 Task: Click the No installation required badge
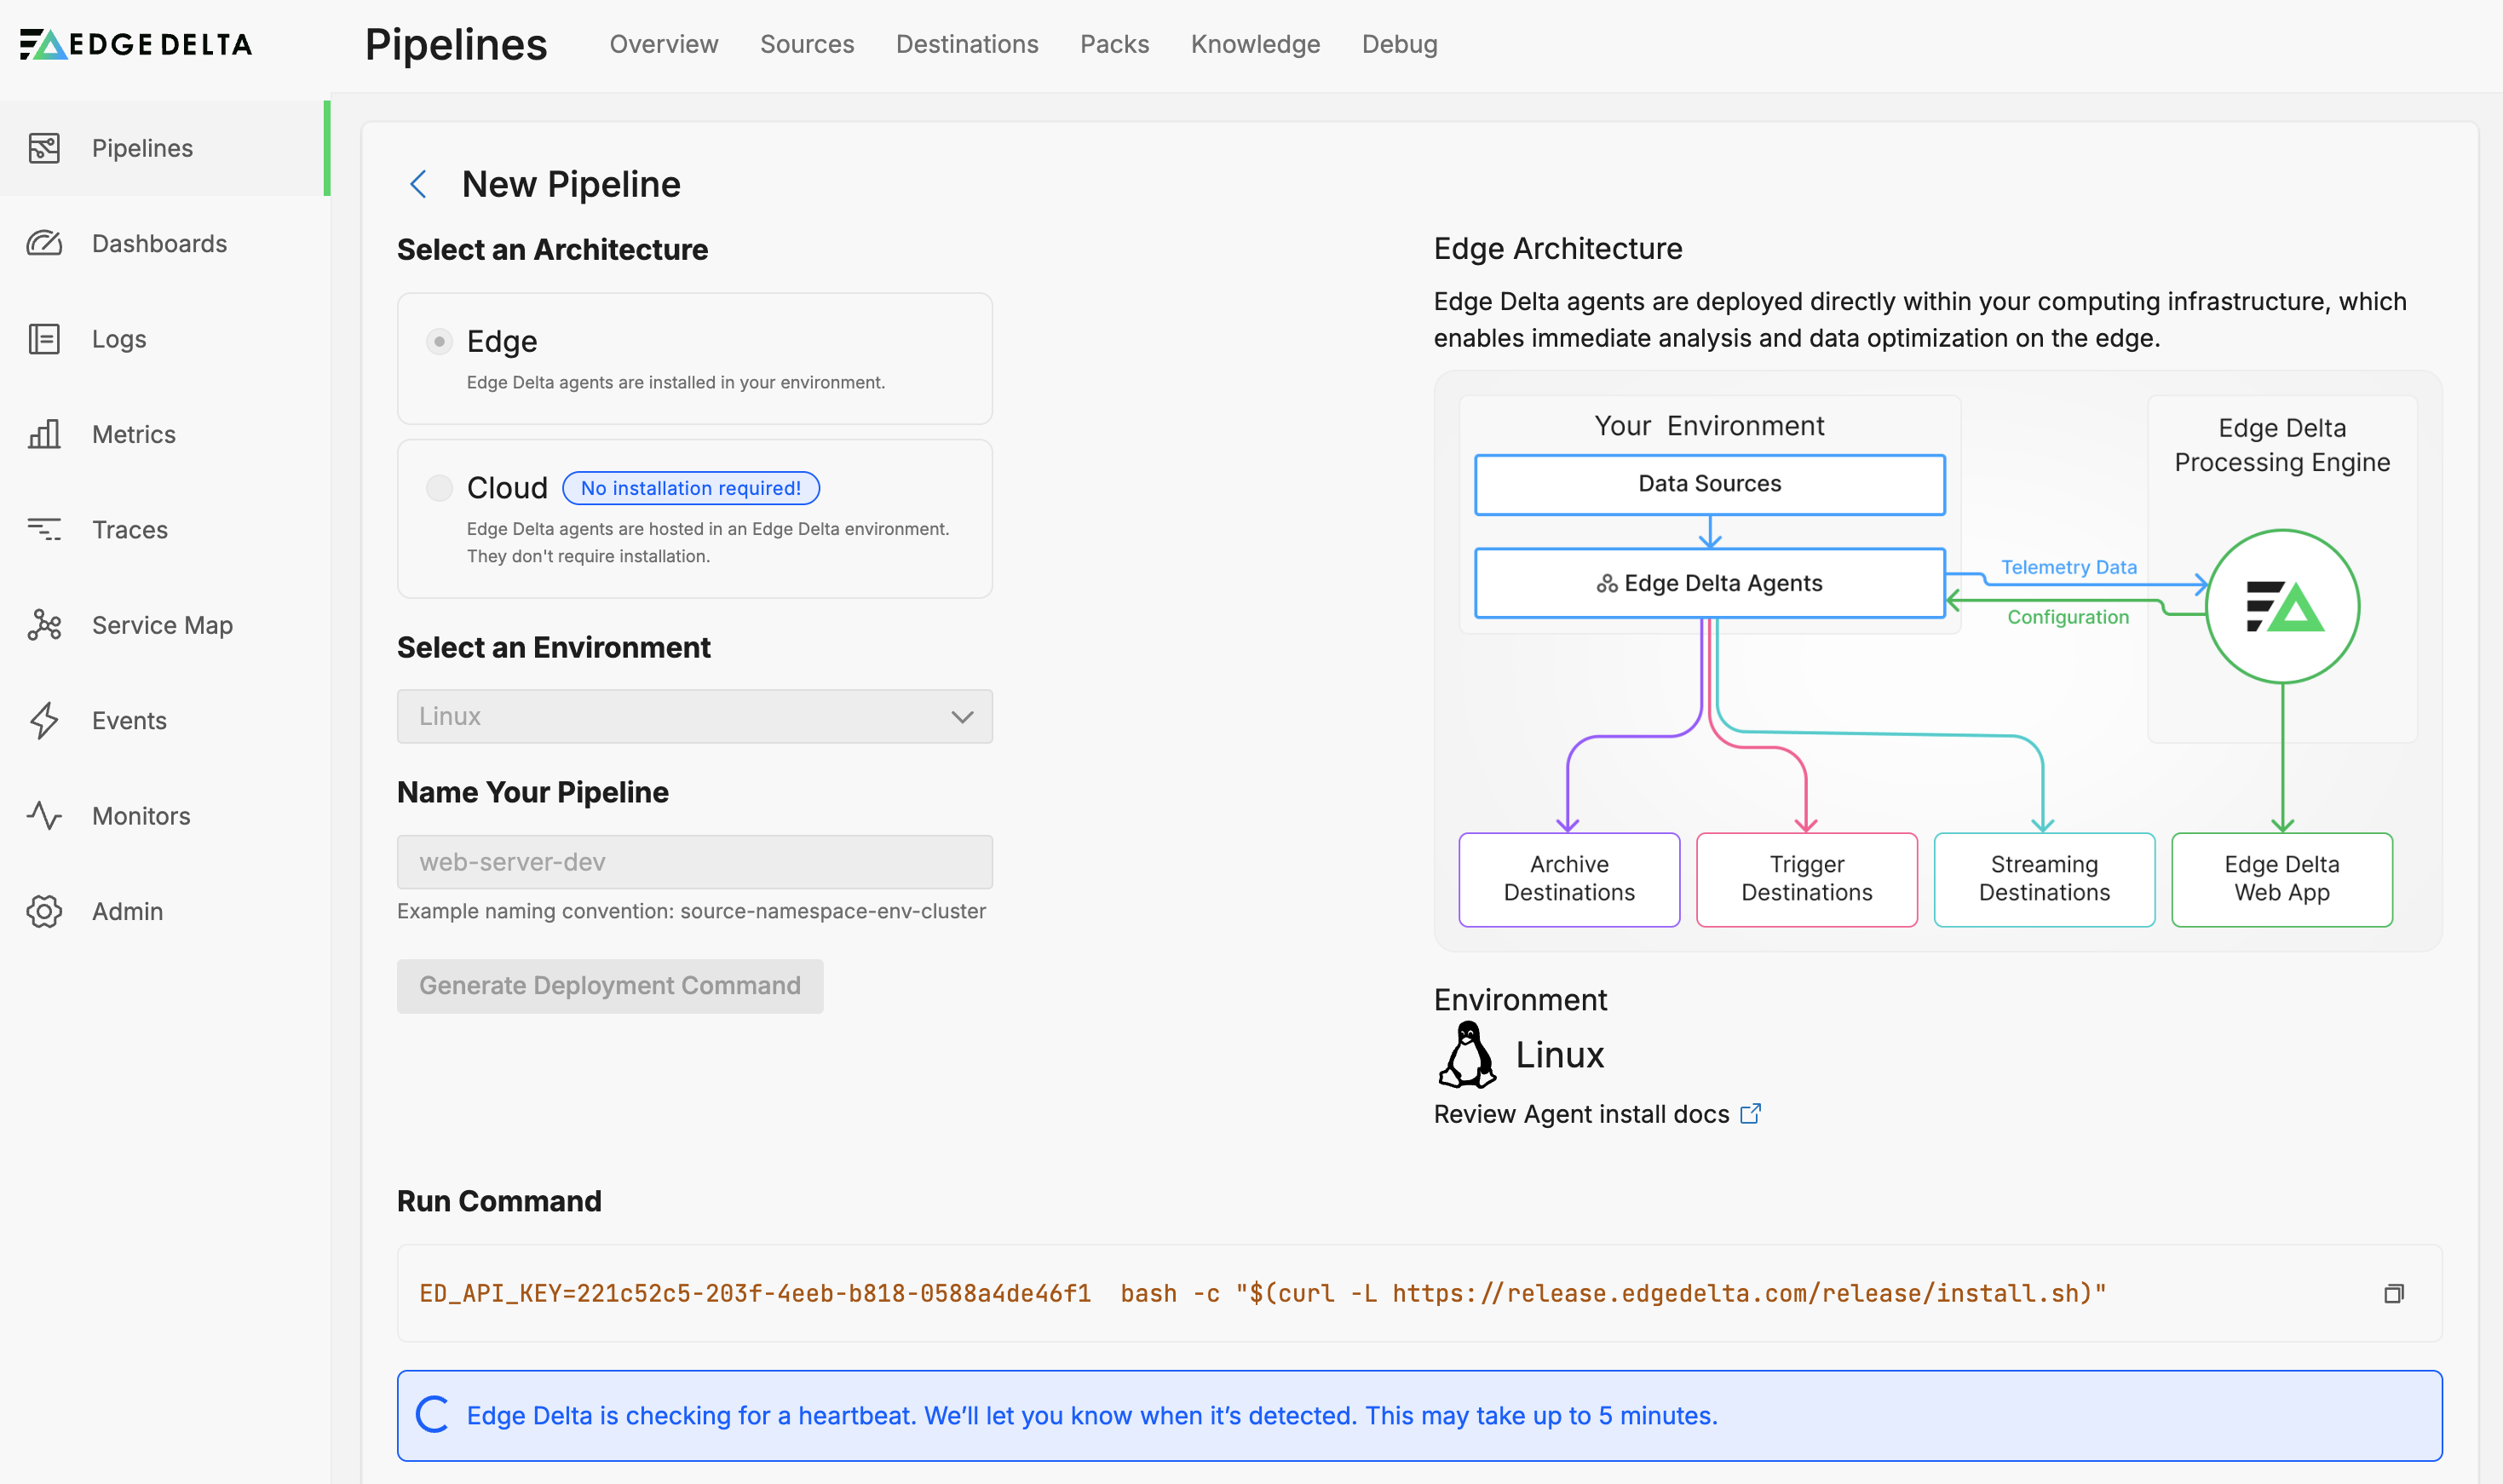(691, 488)
